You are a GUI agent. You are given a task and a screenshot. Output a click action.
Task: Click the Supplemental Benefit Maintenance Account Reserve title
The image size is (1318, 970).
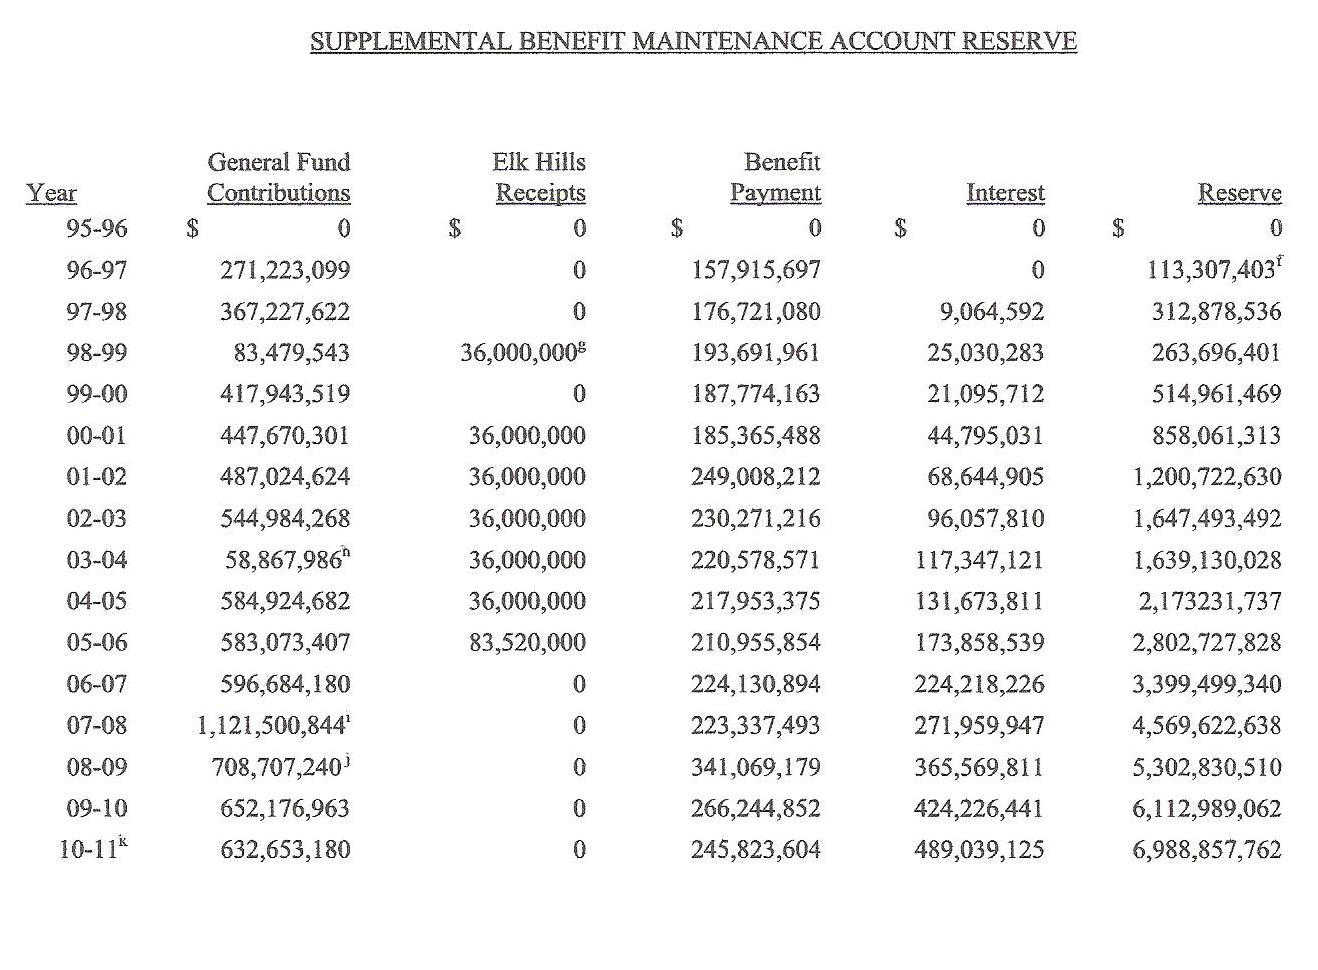[693, 41]
